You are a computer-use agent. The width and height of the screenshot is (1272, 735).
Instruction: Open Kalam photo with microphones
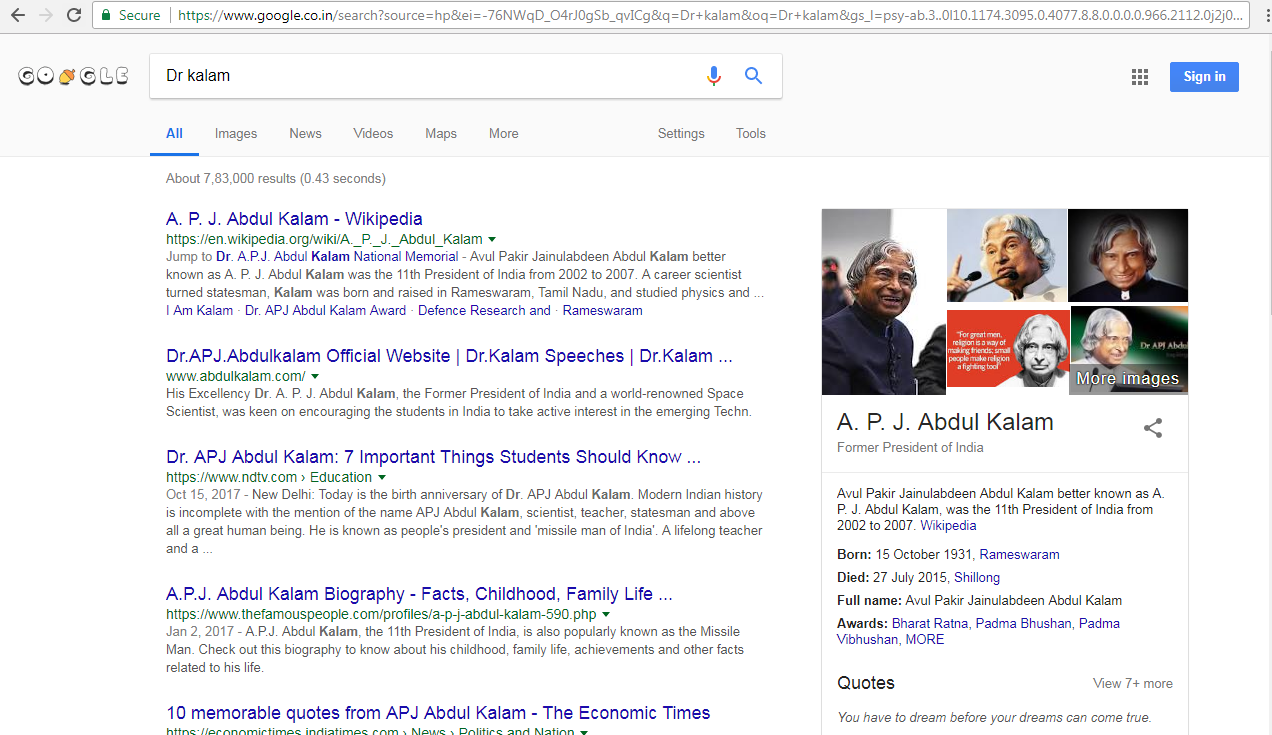[1007, 255]
